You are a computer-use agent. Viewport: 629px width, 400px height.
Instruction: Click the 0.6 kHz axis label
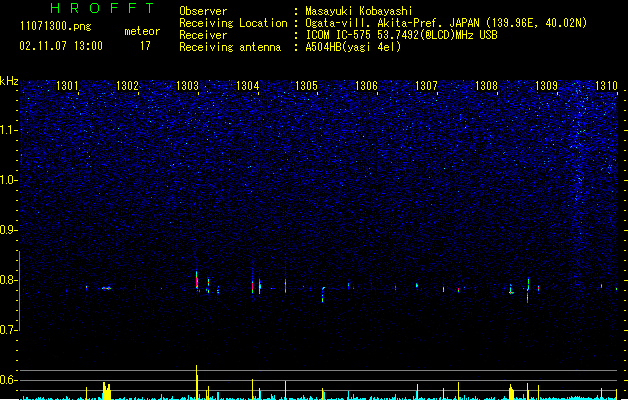[9, 380]
